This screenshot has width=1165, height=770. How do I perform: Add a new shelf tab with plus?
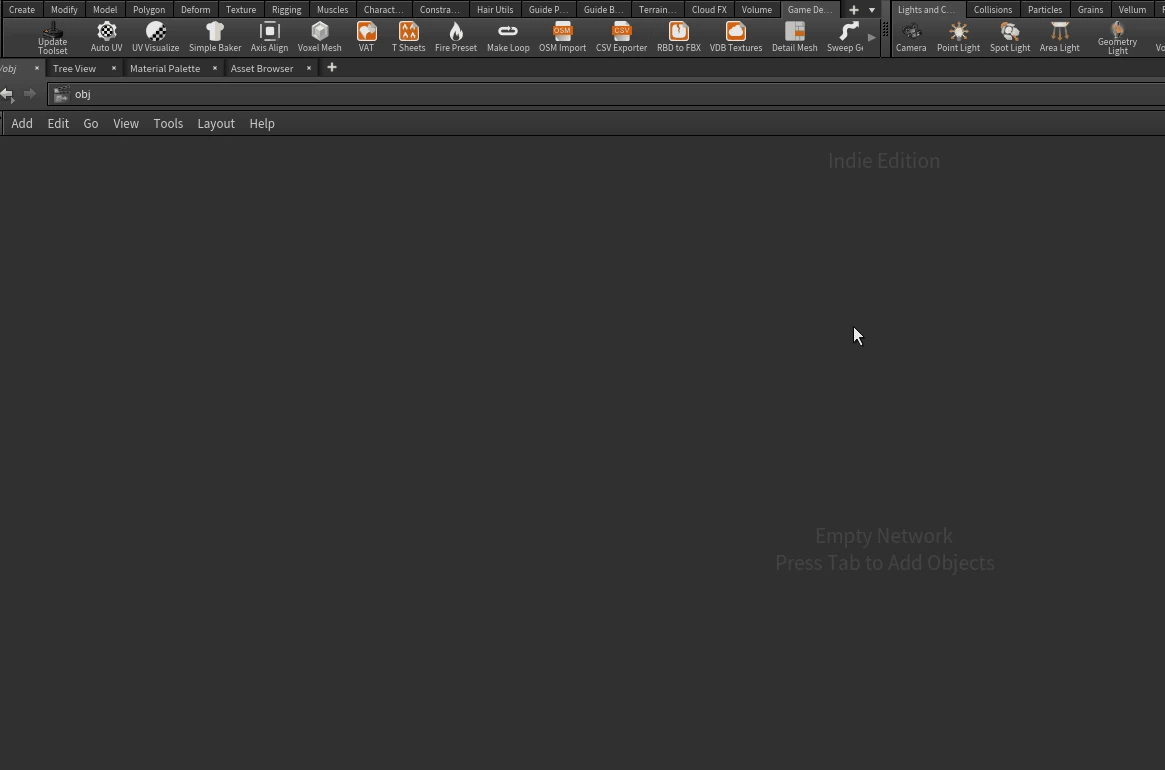point(854,10)
